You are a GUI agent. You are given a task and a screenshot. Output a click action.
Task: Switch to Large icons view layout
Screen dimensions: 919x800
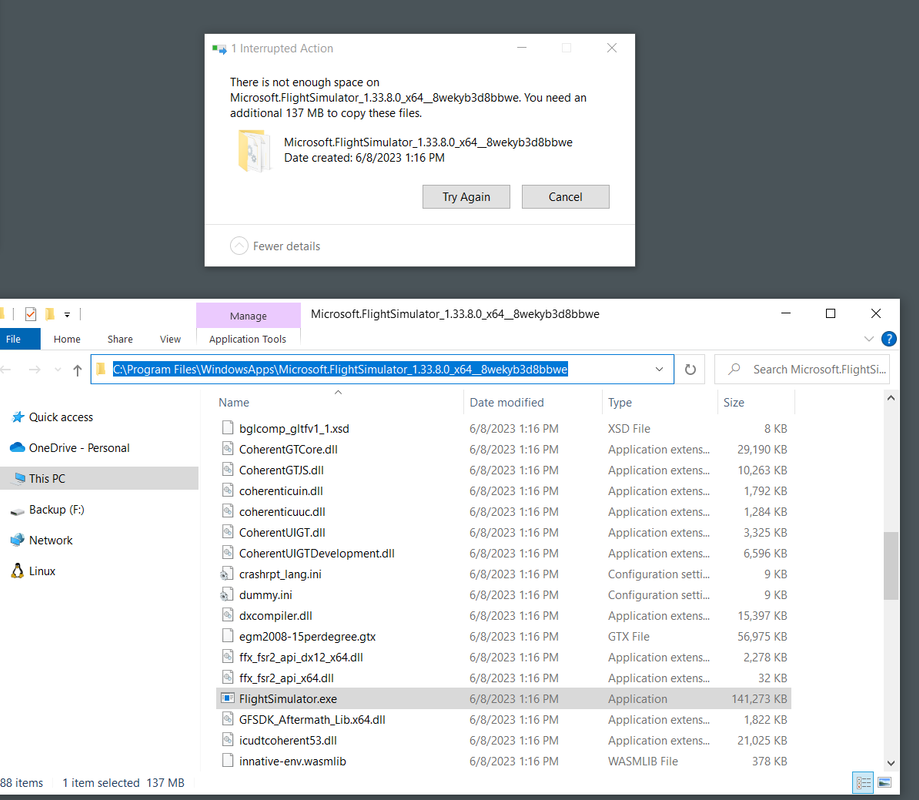[885, 782]
